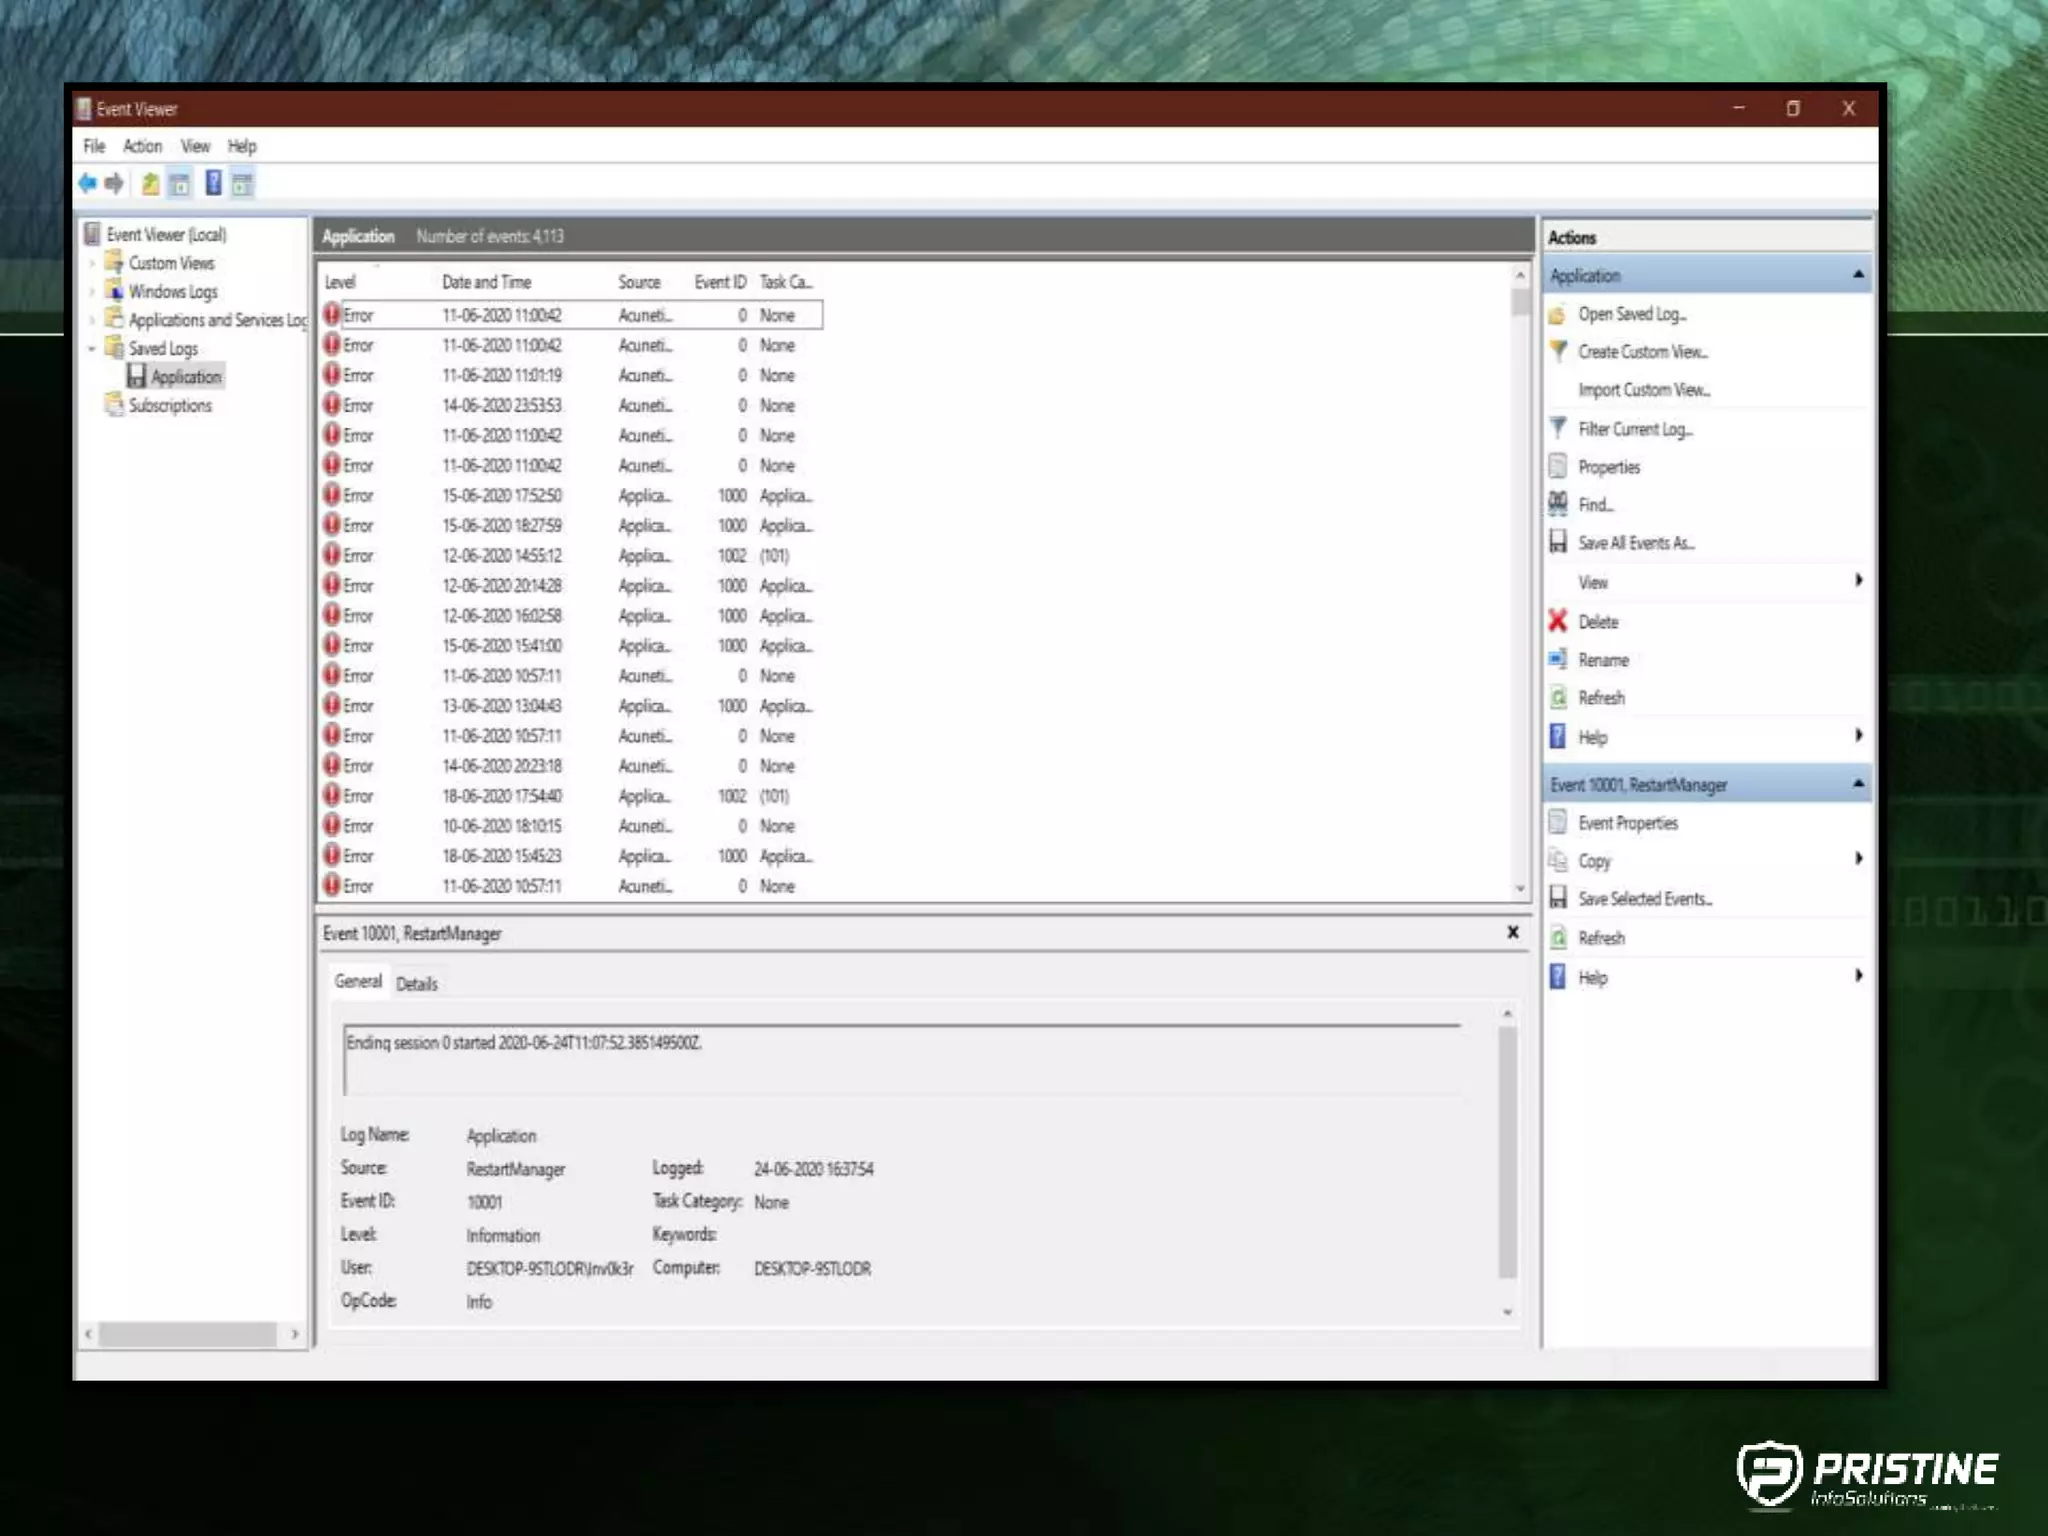Collapse the Application actions section
The height and width of the screenshot is (1536, 2048).
(1858, 274)
